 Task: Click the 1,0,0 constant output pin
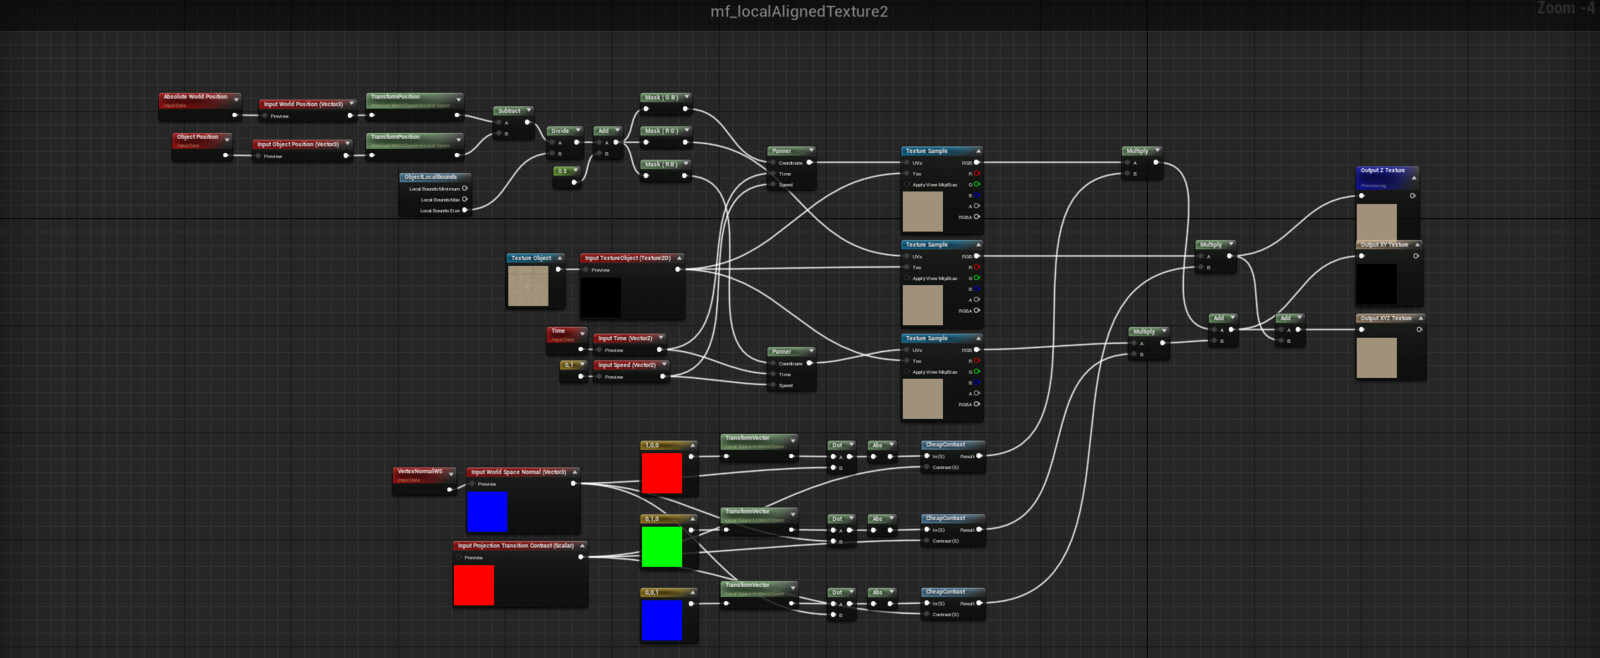[692, 456]
